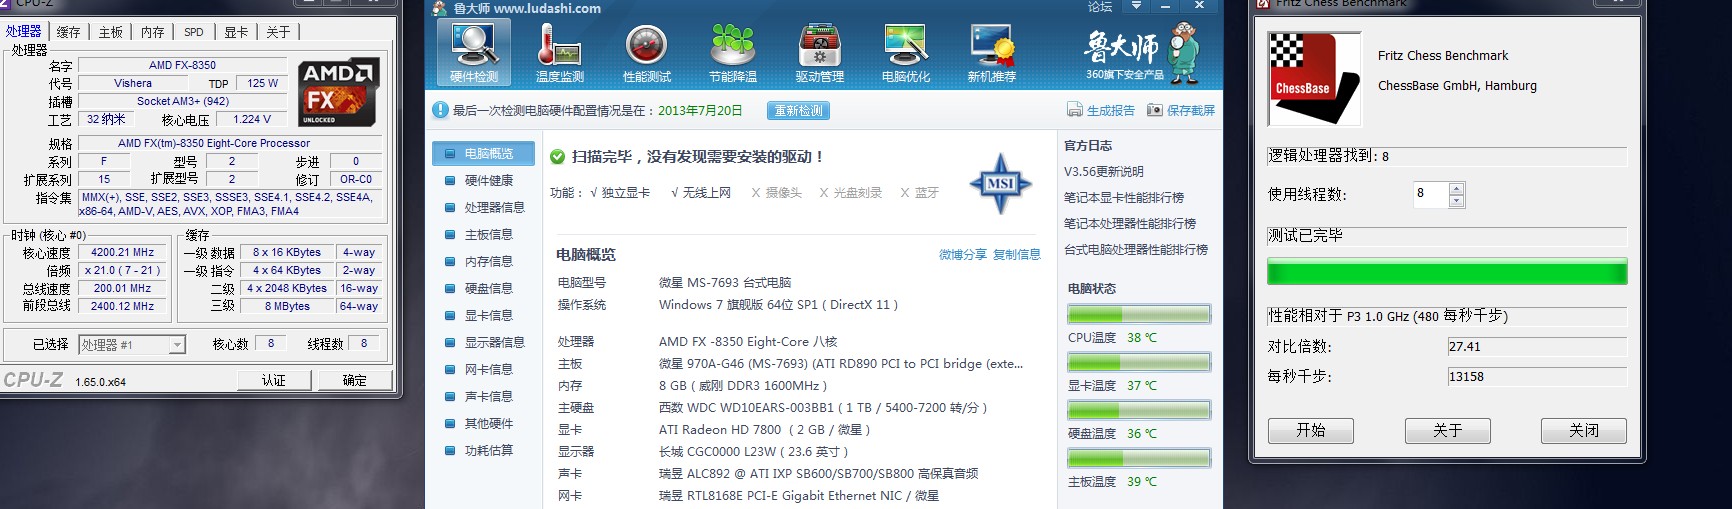This screenshot has width=1732, height=509.
Task: Open 新机推荐 new PC recommendation icon
Action: (992, 52)
